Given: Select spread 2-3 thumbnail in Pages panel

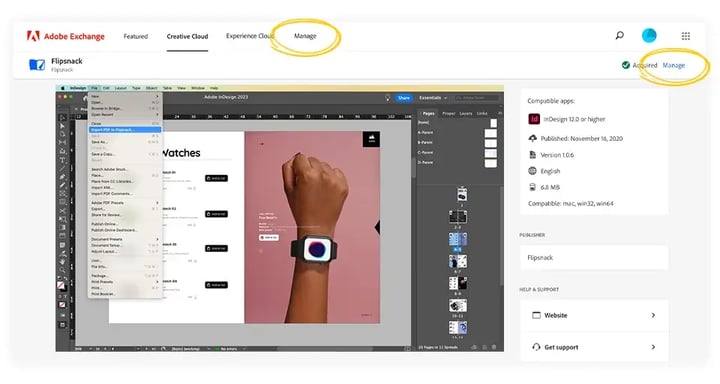Looking at the screenshot, I should (458, 217).
